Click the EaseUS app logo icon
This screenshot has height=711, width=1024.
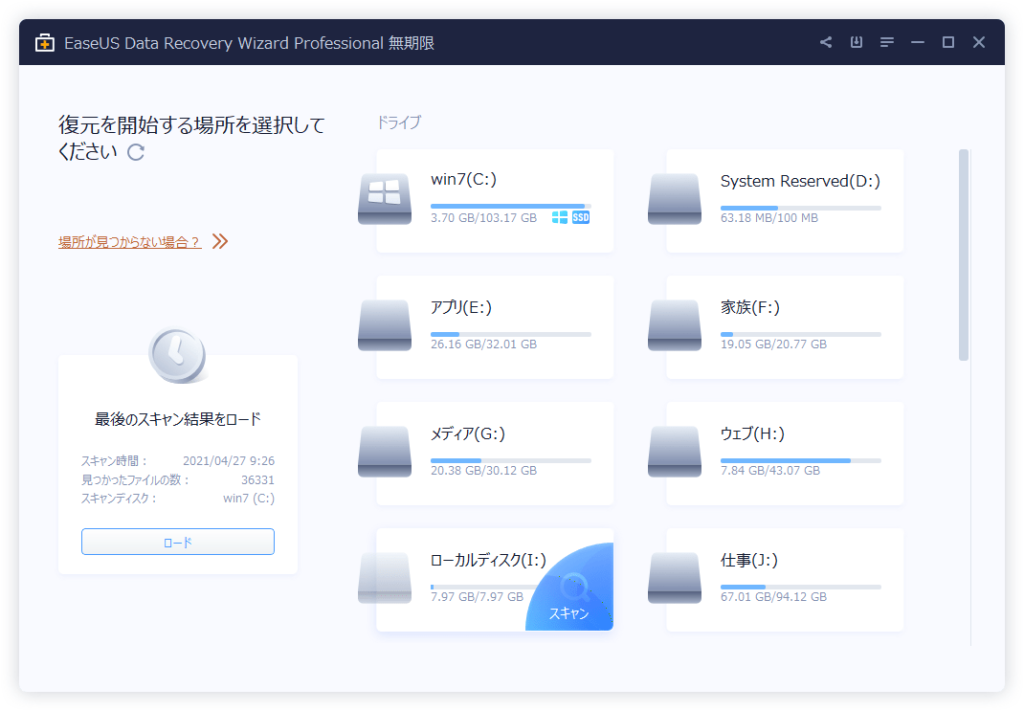44,43
